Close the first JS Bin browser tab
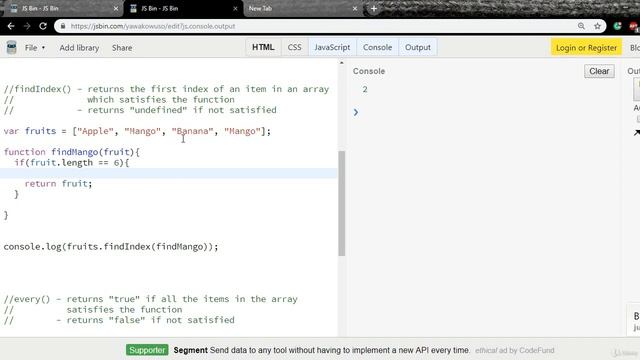The height and width of the screenshot is (360, 640). [116, 9]
